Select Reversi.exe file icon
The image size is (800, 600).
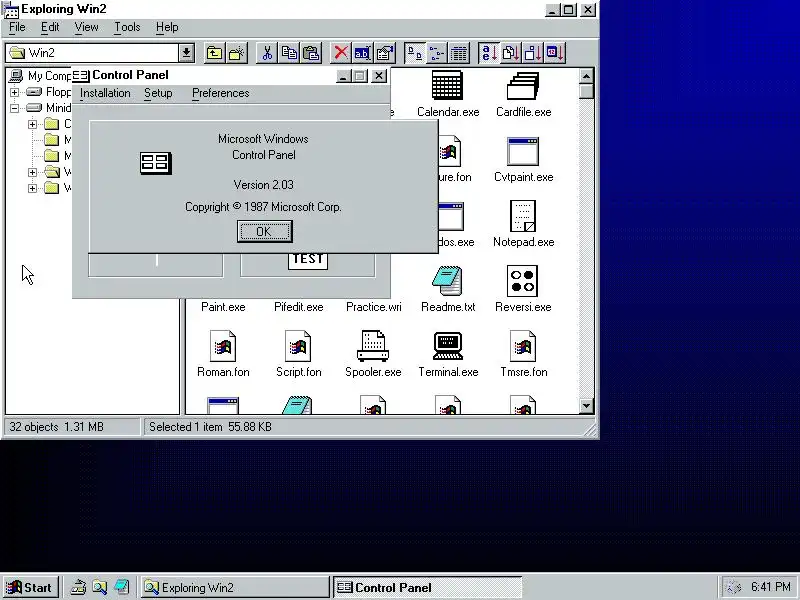coord(523,281)
